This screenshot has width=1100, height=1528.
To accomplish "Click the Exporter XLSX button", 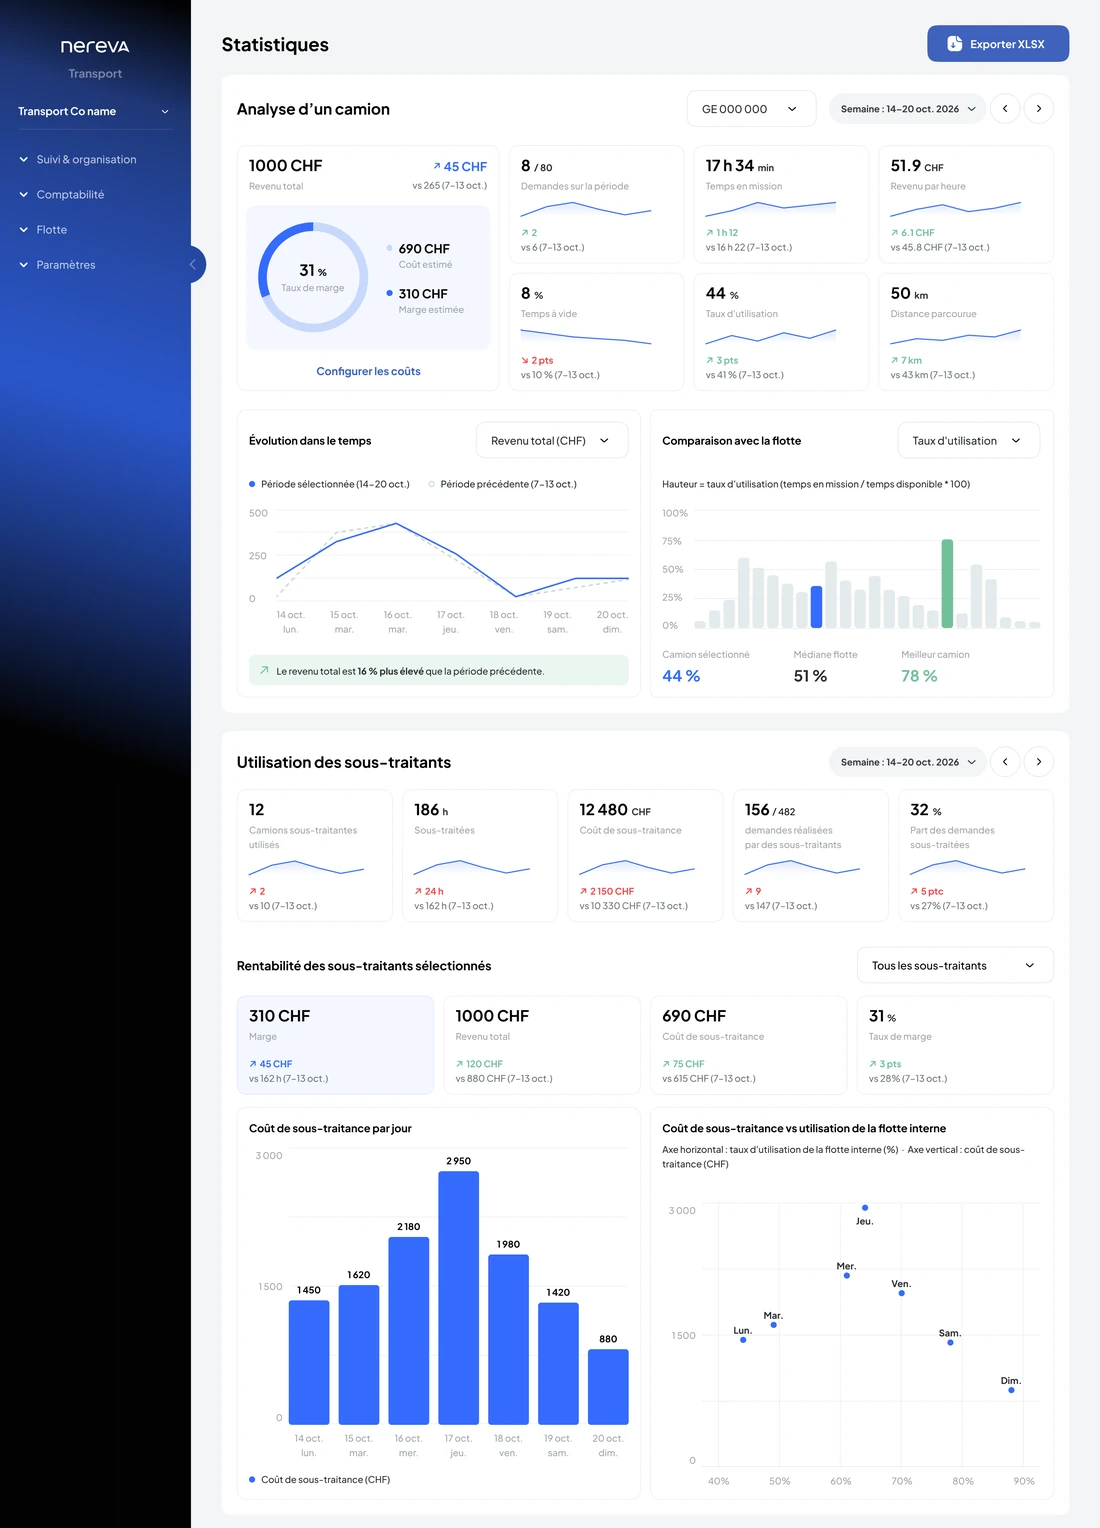I will tap(998, 44).
